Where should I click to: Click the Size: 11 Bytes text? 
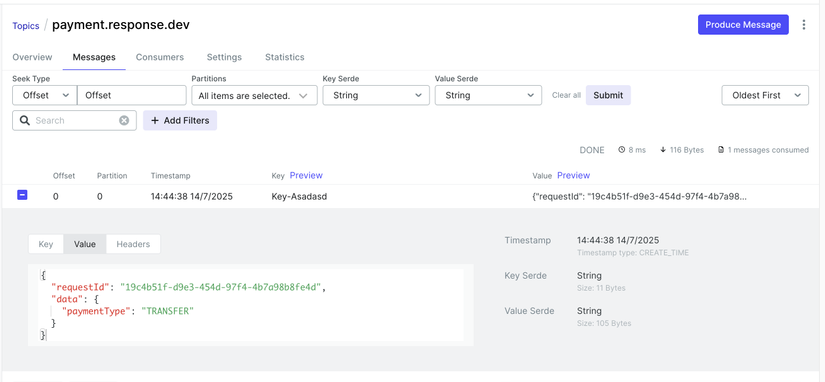coord(601,288)
